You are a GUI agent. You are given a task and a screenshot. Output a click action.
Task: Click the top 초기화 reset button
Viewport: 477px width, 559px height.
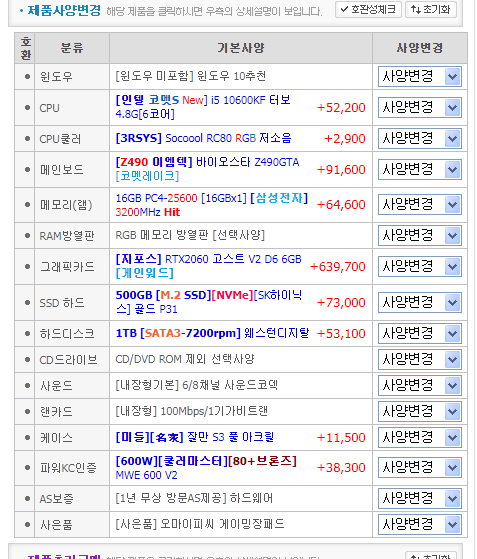click(431, 9)
